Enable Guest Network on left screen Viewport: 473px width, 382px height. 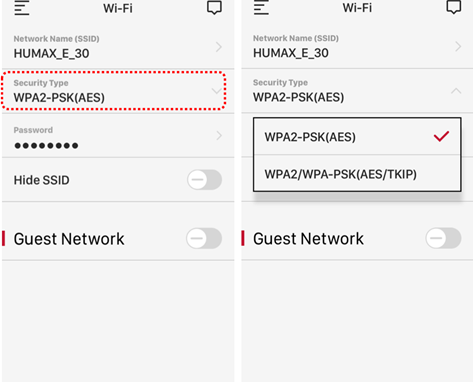[204, 238]
